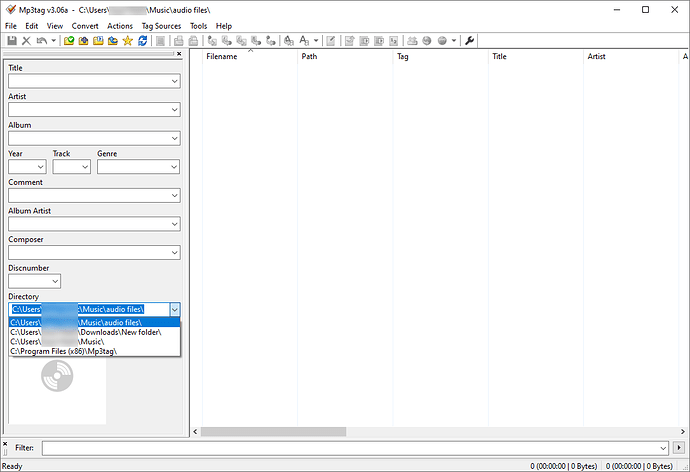Click the second globe tag source icon
This screenshot has height=472, width=690.
point(442,41)
